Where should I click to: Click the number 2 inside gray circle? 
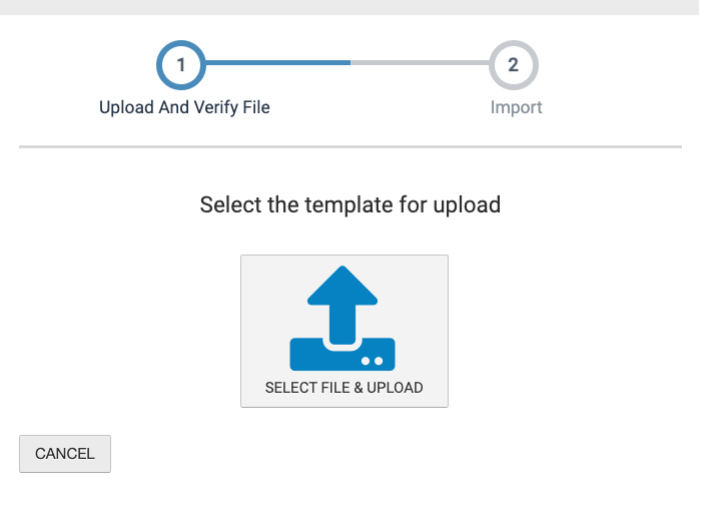point(513,65)
